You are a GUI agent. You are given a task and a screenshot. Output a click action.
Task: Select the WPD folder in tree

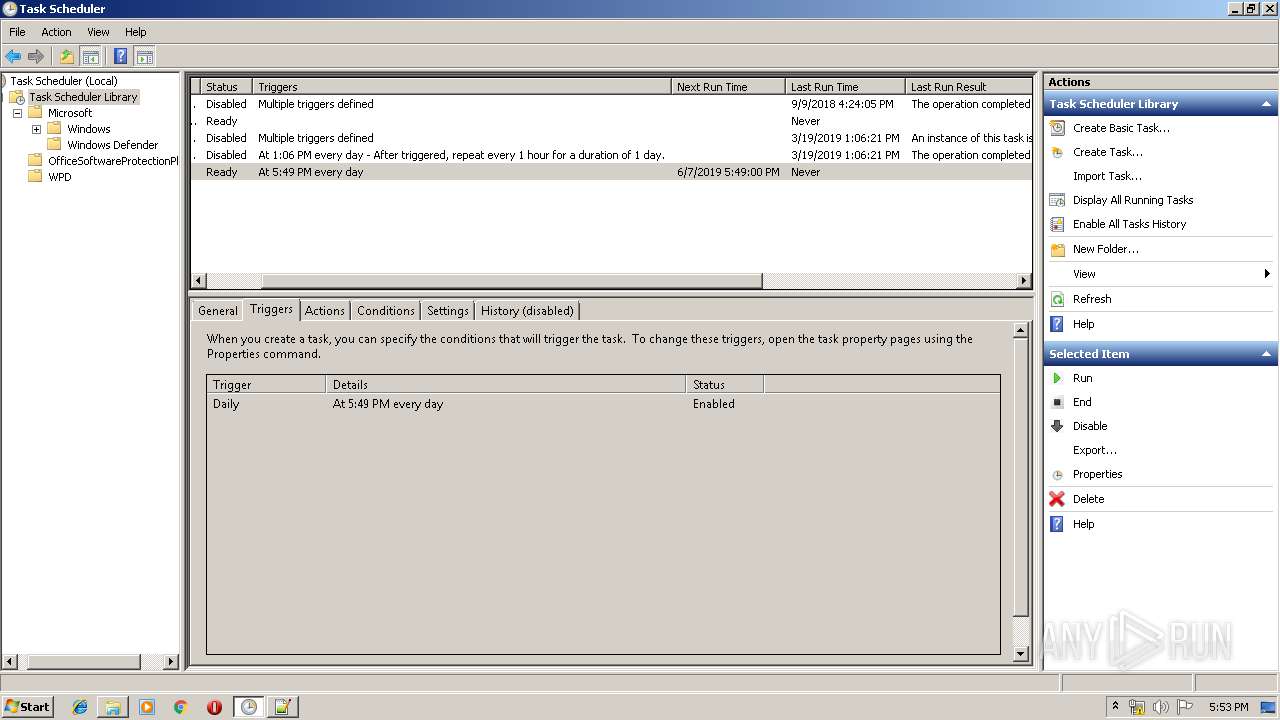(x=60, y=177)
